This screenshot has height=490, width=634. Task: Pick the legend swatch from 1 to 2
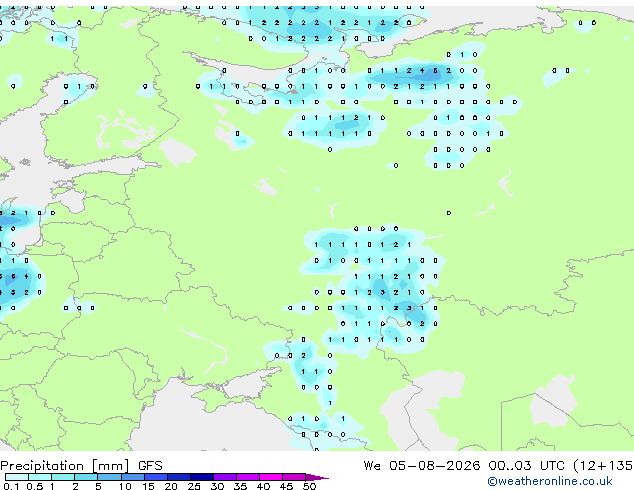click(x=63, y=477)
